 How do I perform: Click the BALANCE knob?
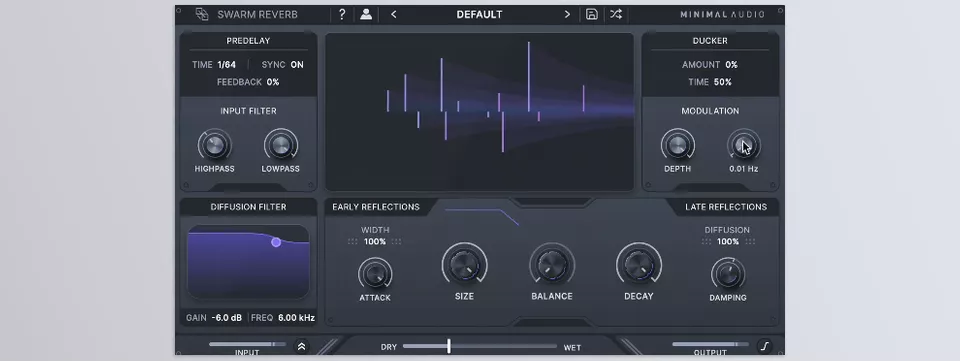(x=552, y=266)
